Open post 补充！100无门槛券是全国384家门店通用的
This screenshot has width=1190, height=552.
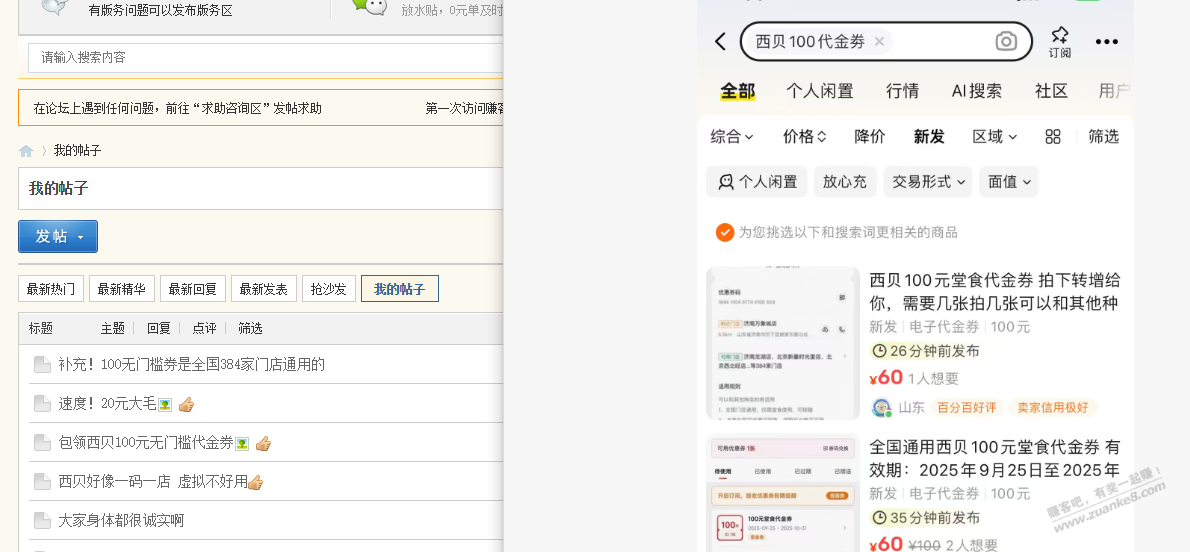191,364
